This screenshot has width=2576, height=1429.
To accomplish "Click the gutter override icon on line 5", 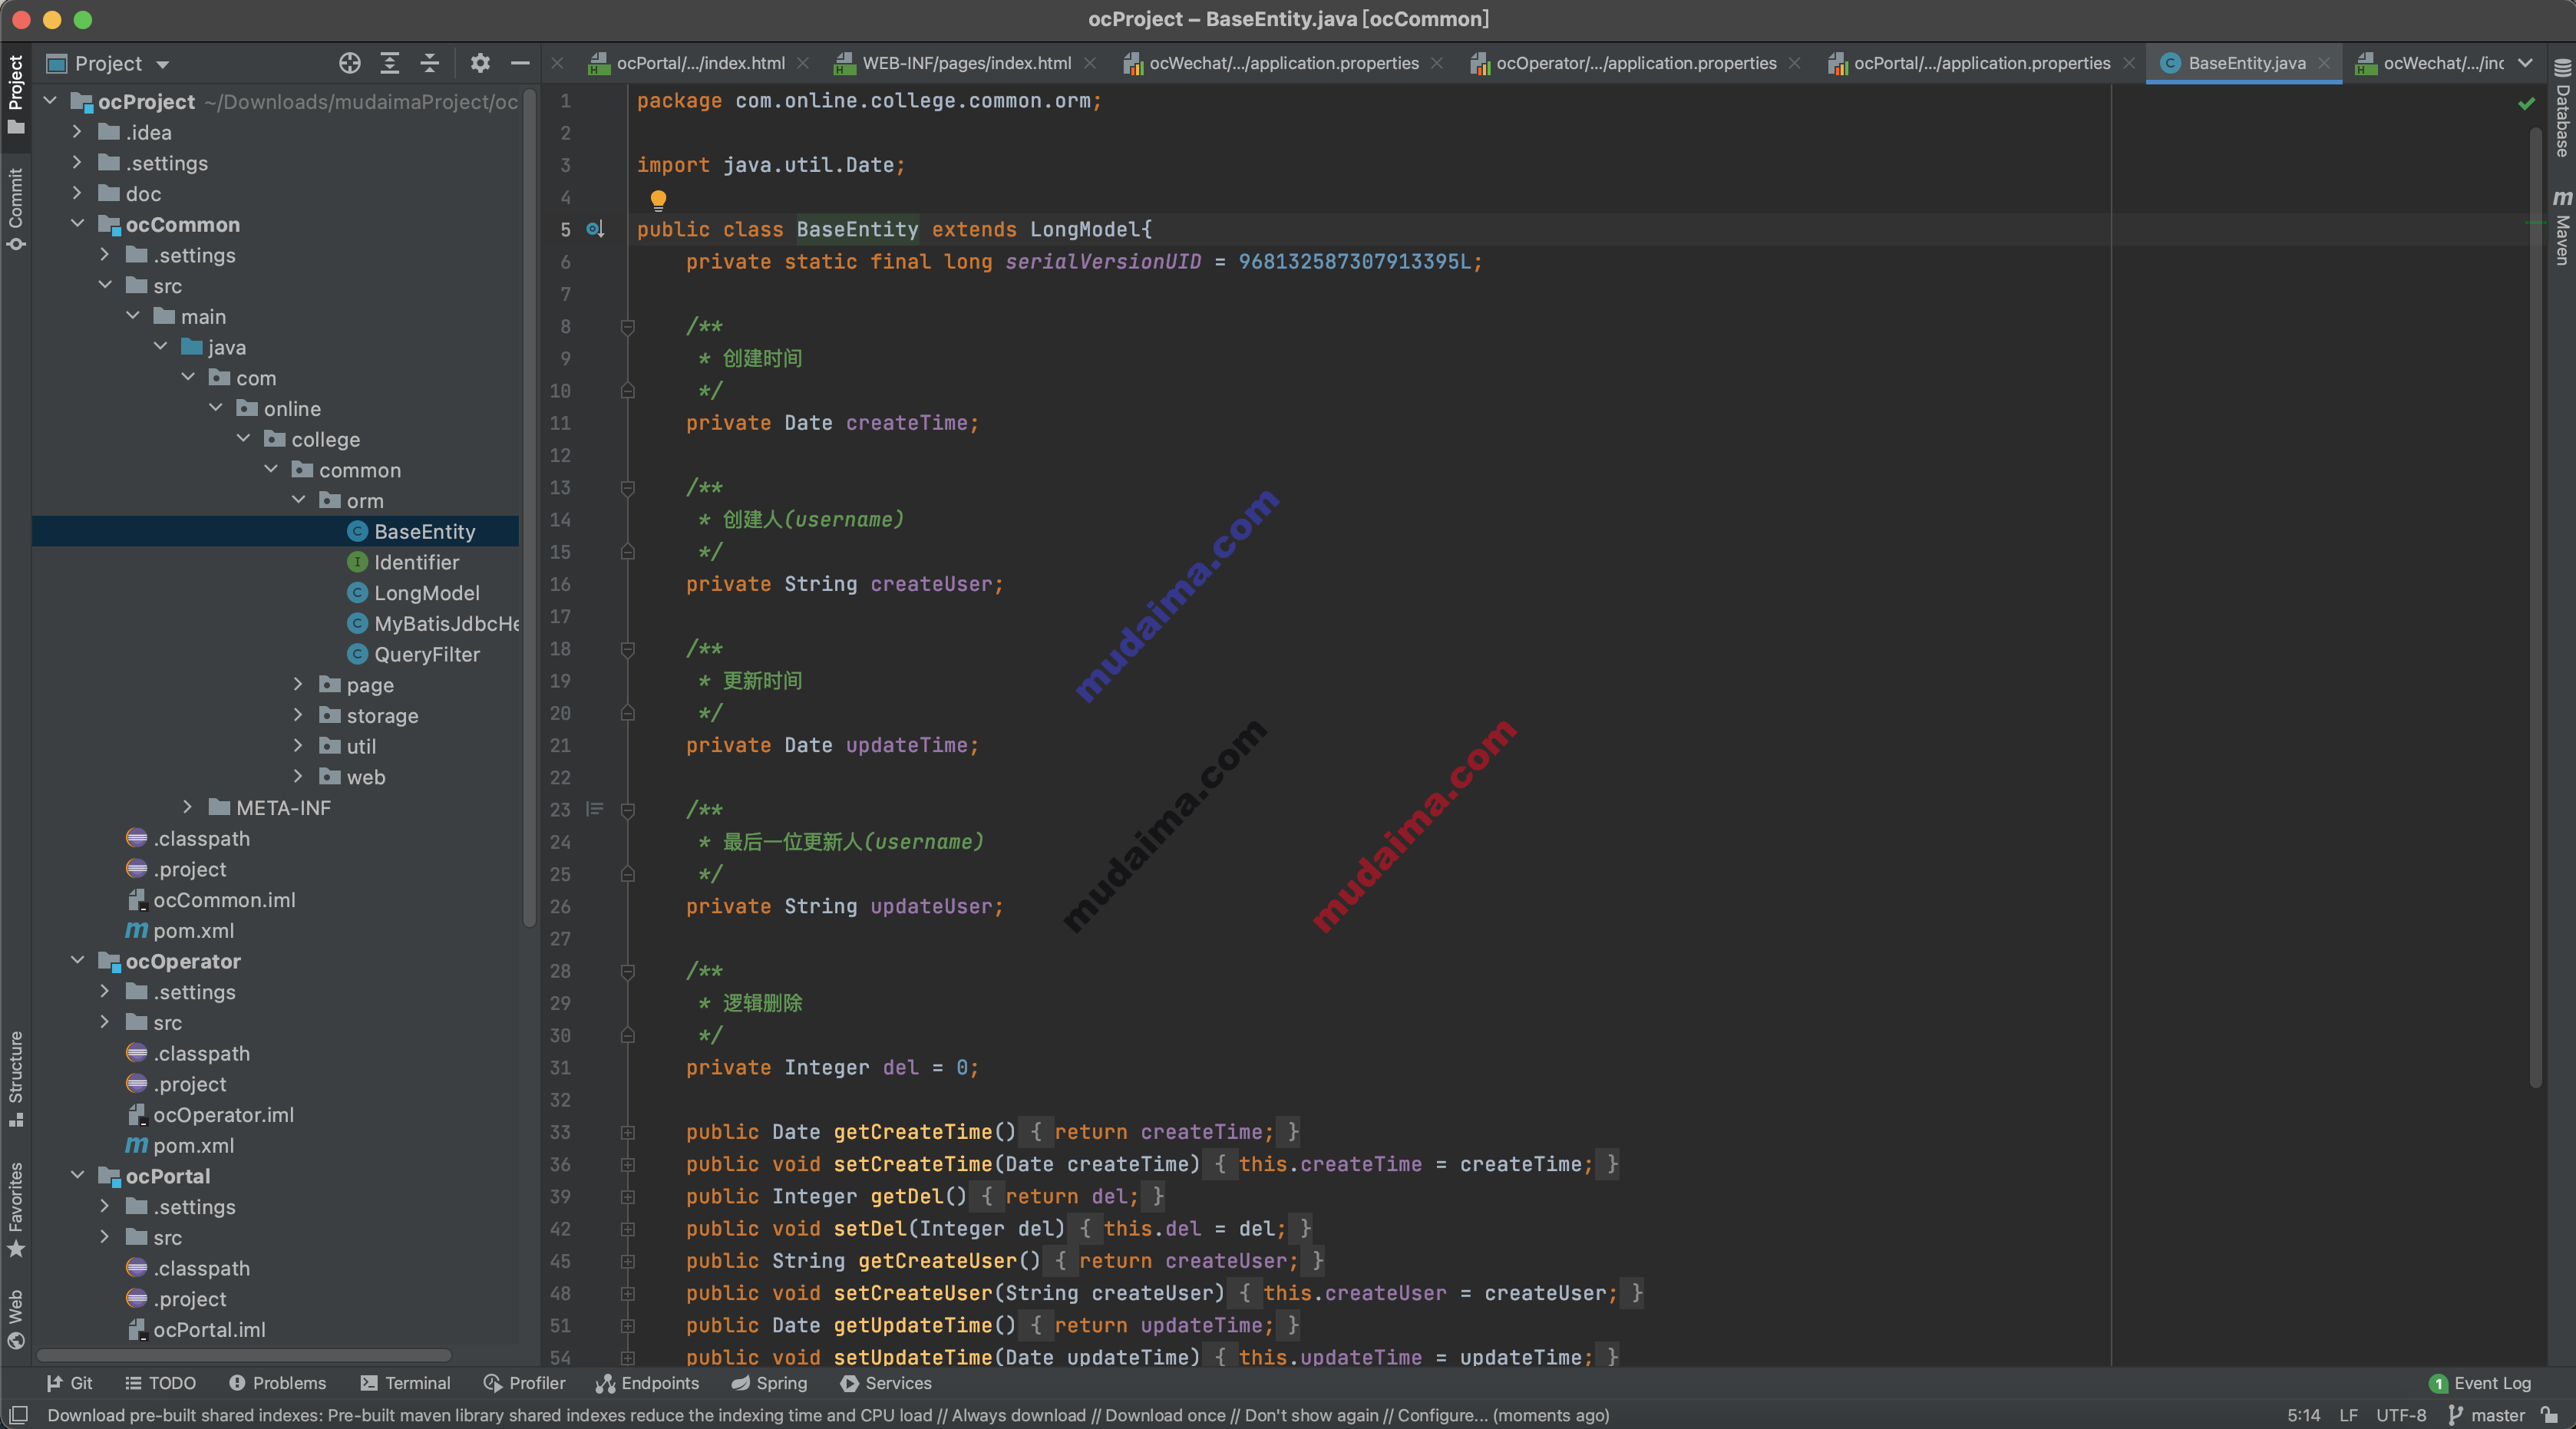I will [595, 229].
